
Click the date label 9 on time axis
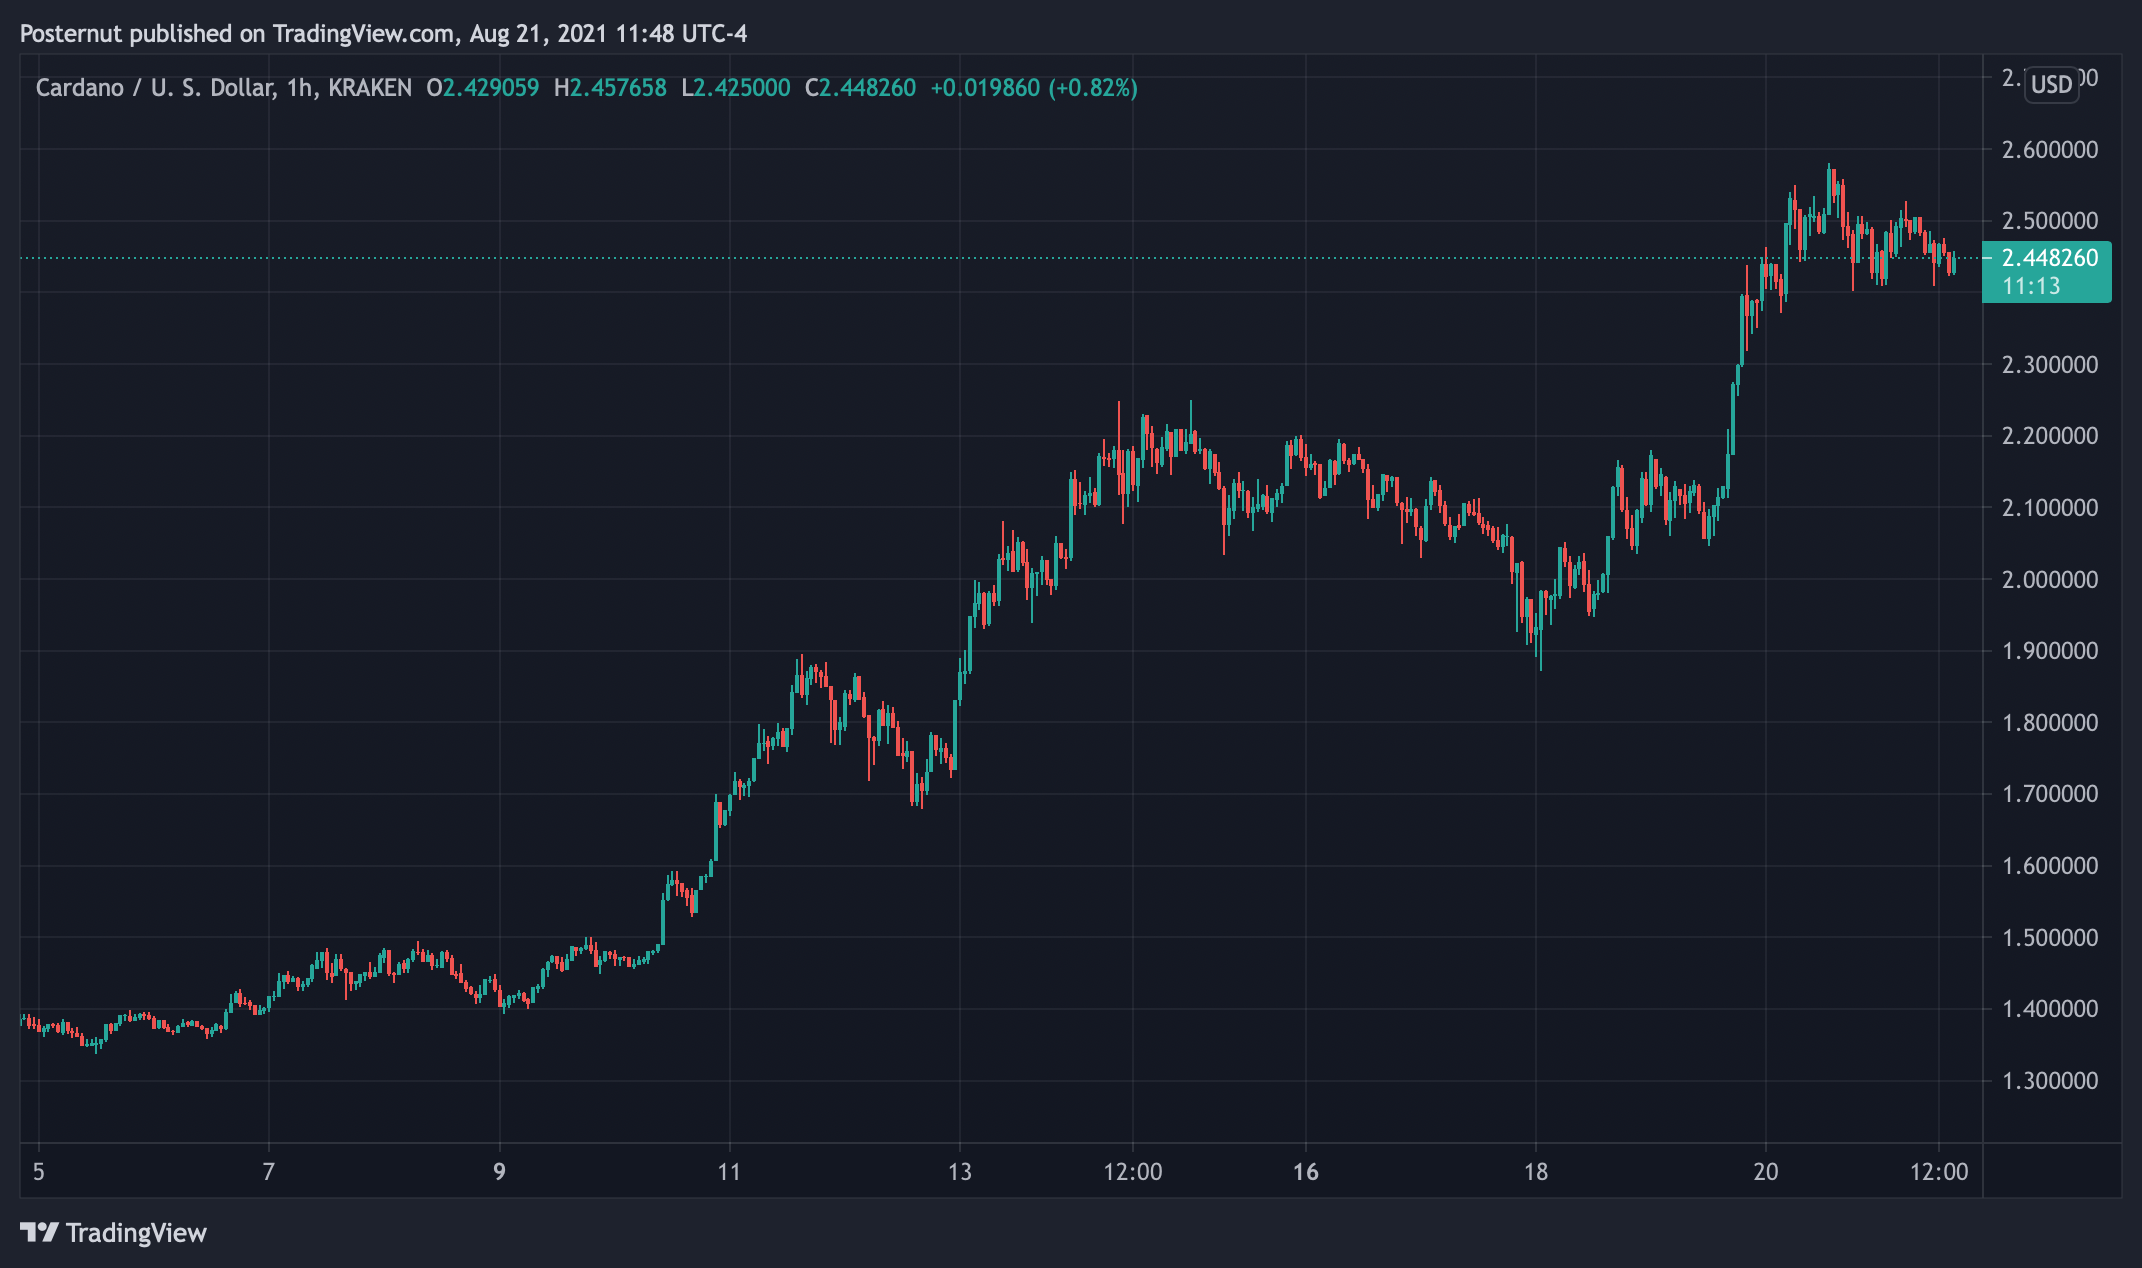pos(499,1172)
